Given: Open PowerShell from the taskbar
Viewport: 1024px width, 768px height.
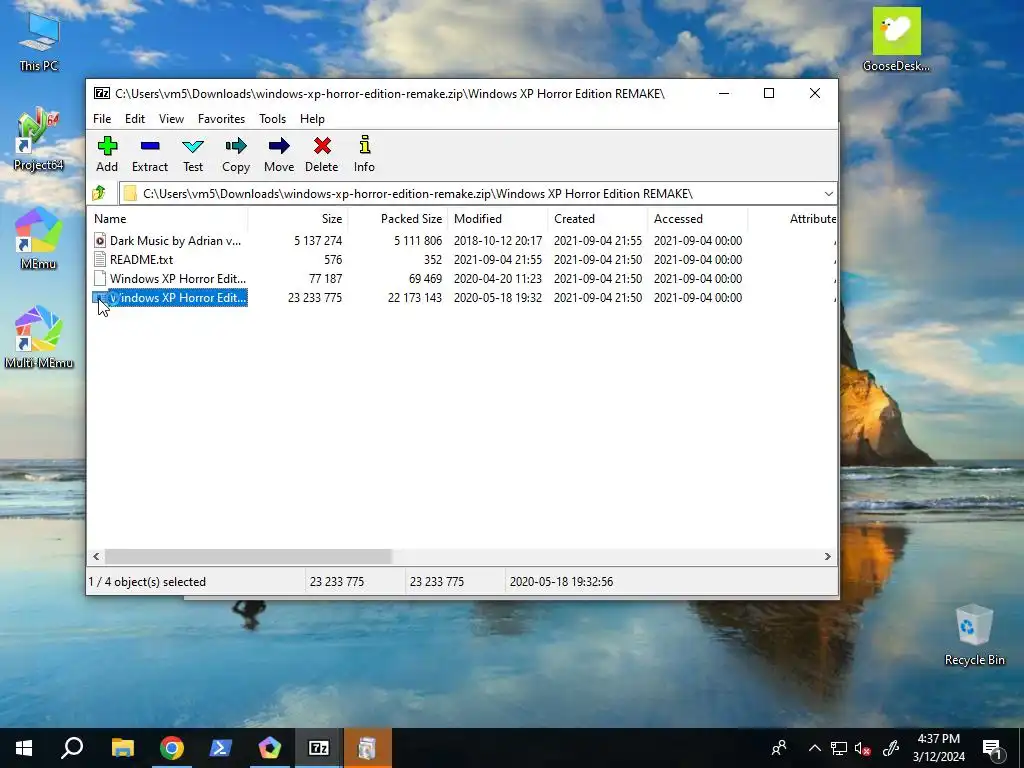Looking at the screenshot, I should (221, 748).
